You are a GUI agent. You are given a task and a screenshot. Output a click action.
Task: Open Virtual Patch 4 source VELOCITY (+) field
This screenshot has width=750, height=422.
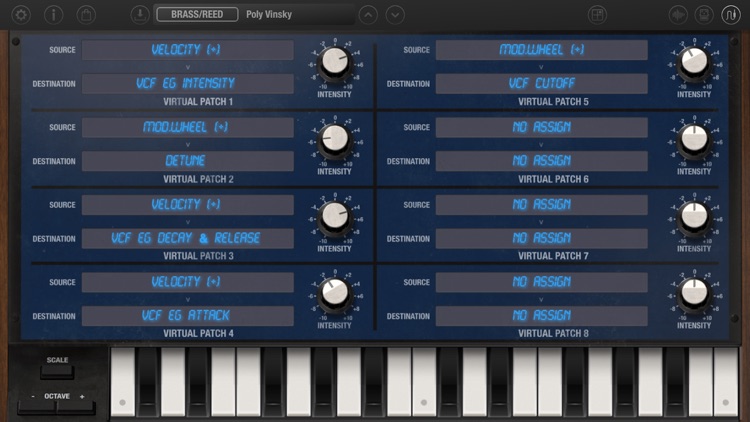coord(188,282)
